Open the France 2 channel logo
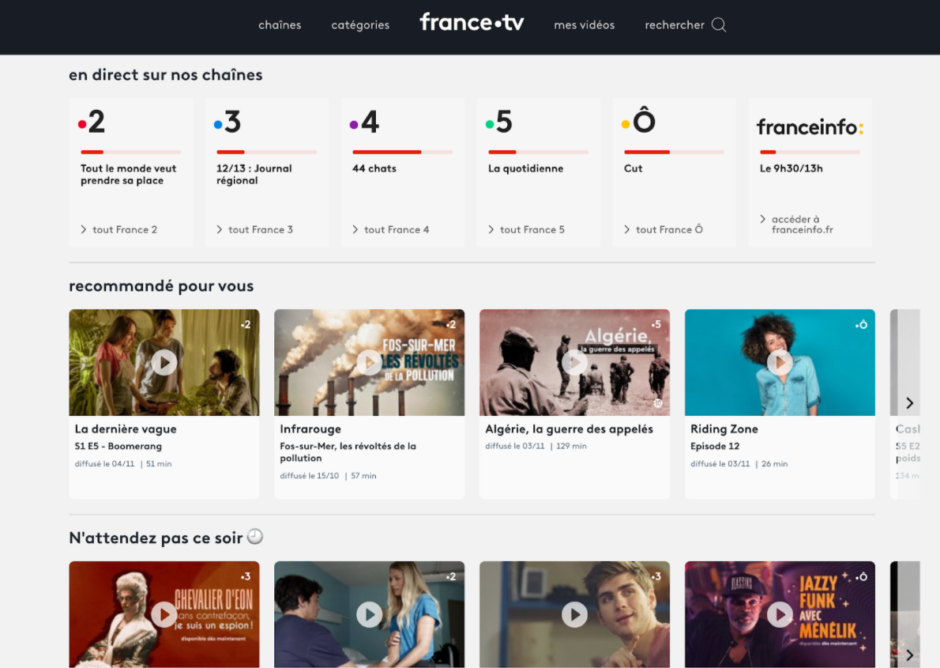940x668 pixels. pyautogui.click(x=92, y=122)
